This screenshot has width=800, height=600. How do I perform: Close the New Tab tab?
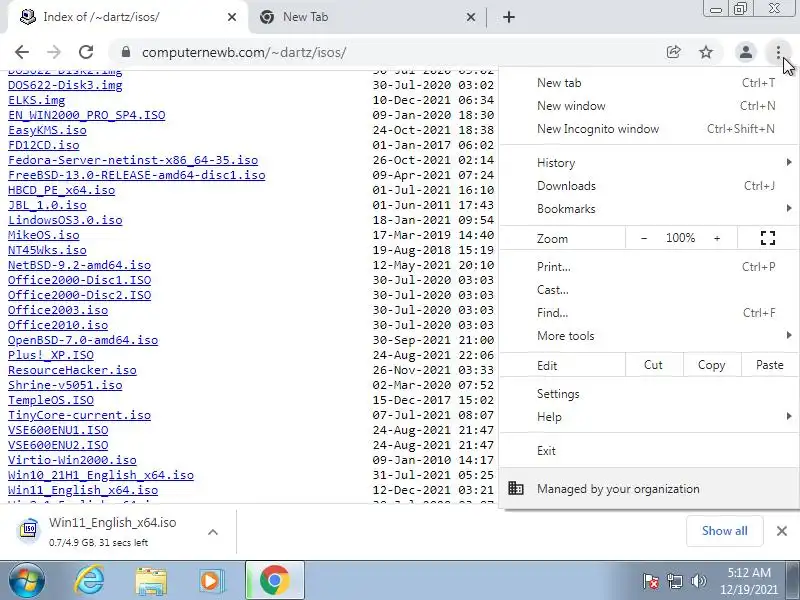471,17
